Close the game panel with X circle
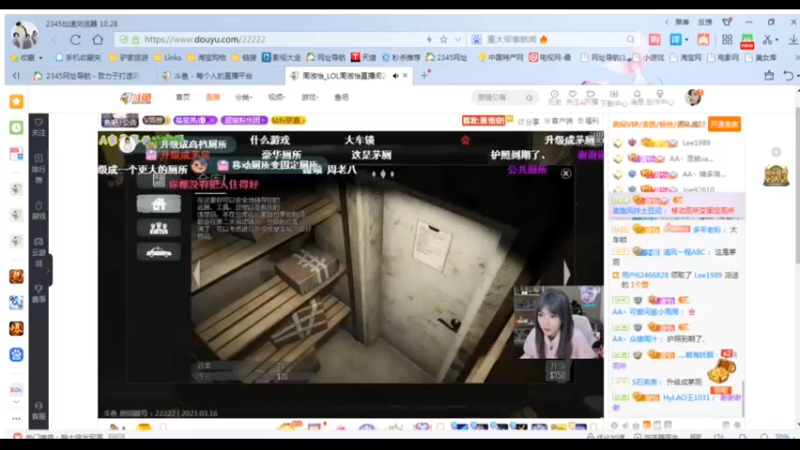This screenshot has height=450, width=800. [x=566, y=173]
